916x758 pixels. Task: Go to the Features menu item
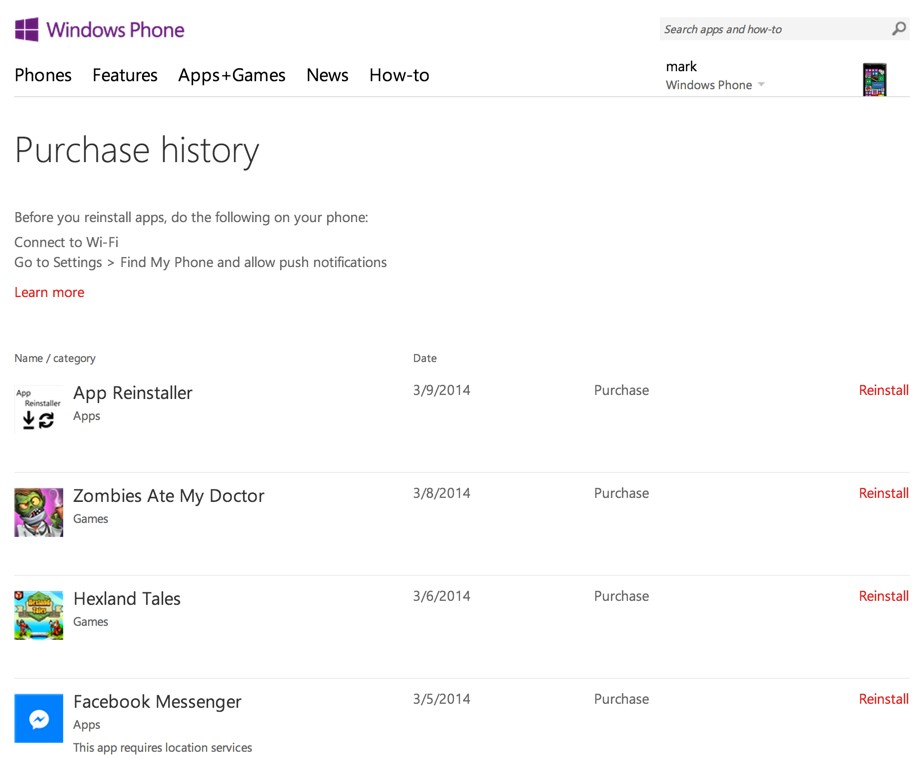125,75
